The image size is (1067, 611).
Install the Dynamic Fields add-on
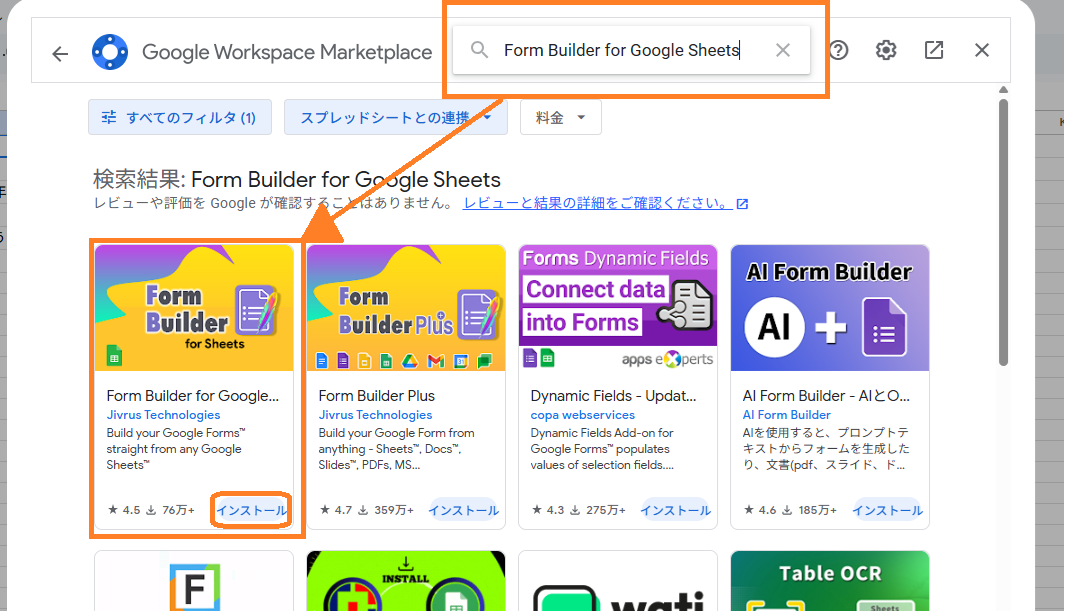676,510
